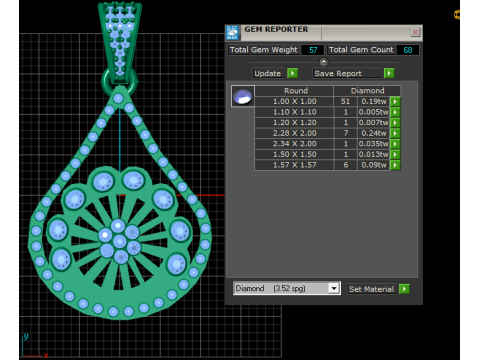Select the Round column header
The height and width of the screenshot is (360, 480).
tap(294, 91)
